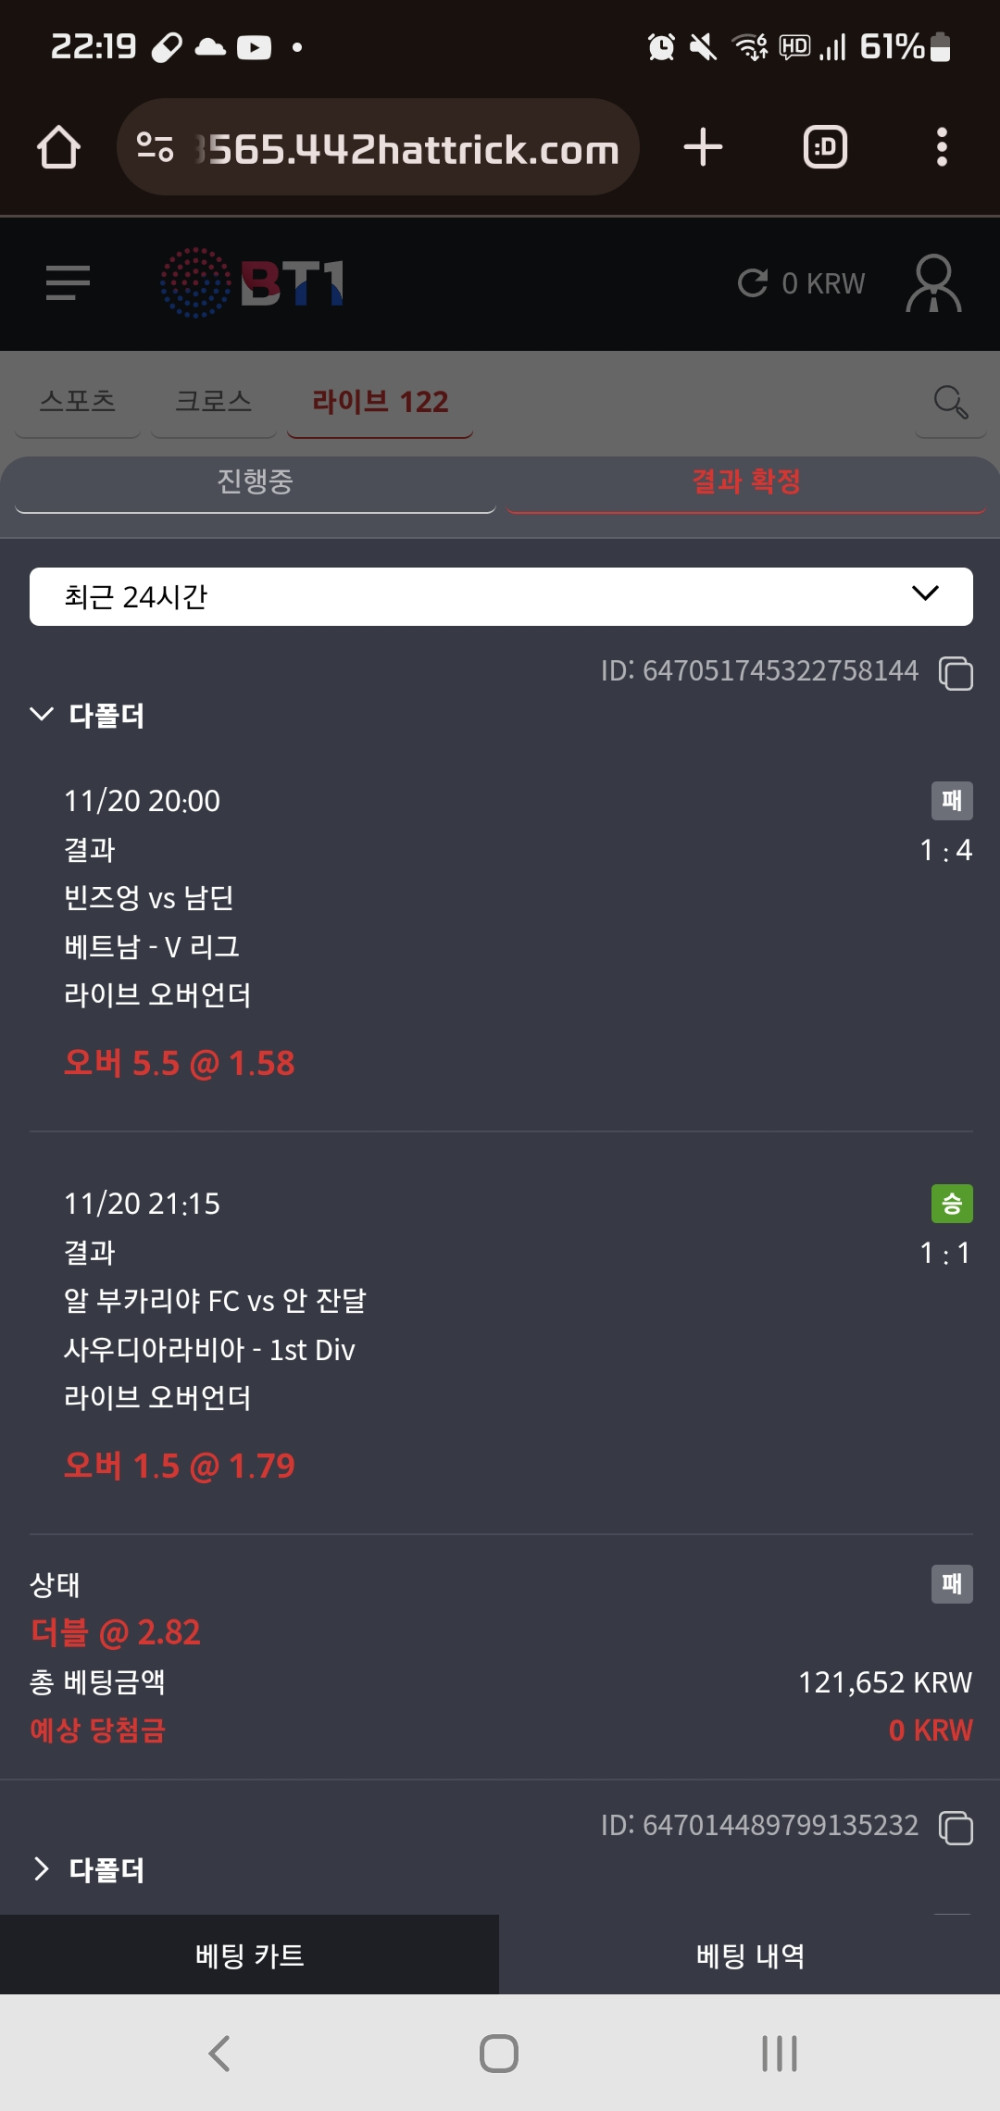Open the browser tab switcher

[825, 147]
